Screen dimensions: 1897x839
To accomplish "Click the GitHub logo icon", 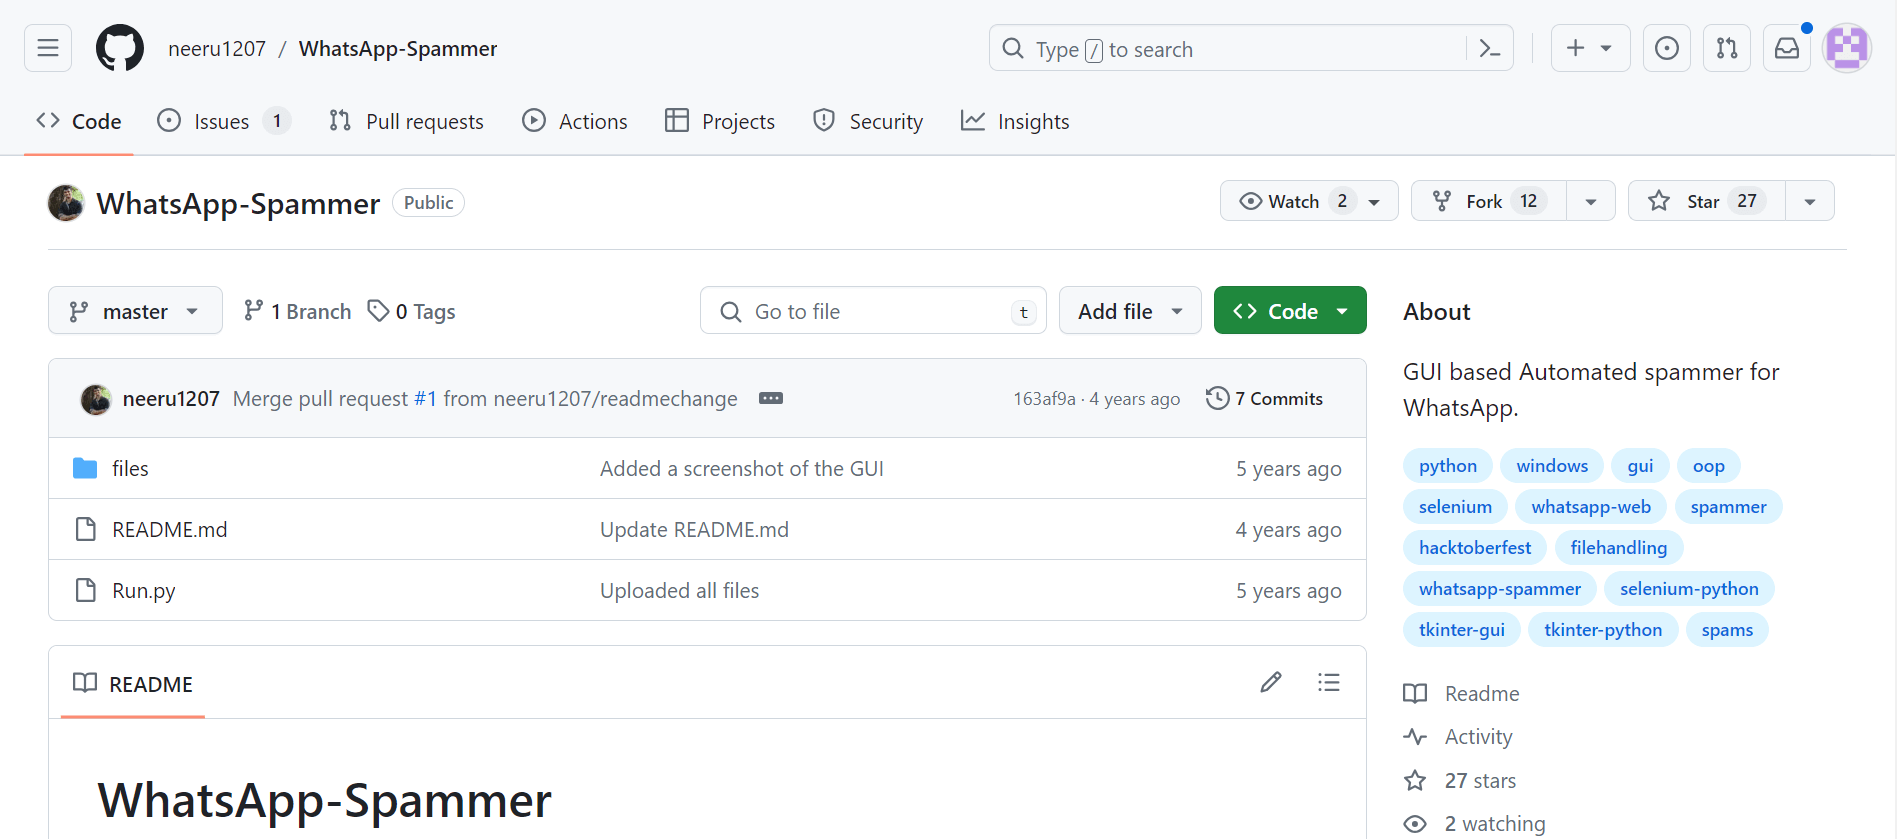I will (120, 48).
